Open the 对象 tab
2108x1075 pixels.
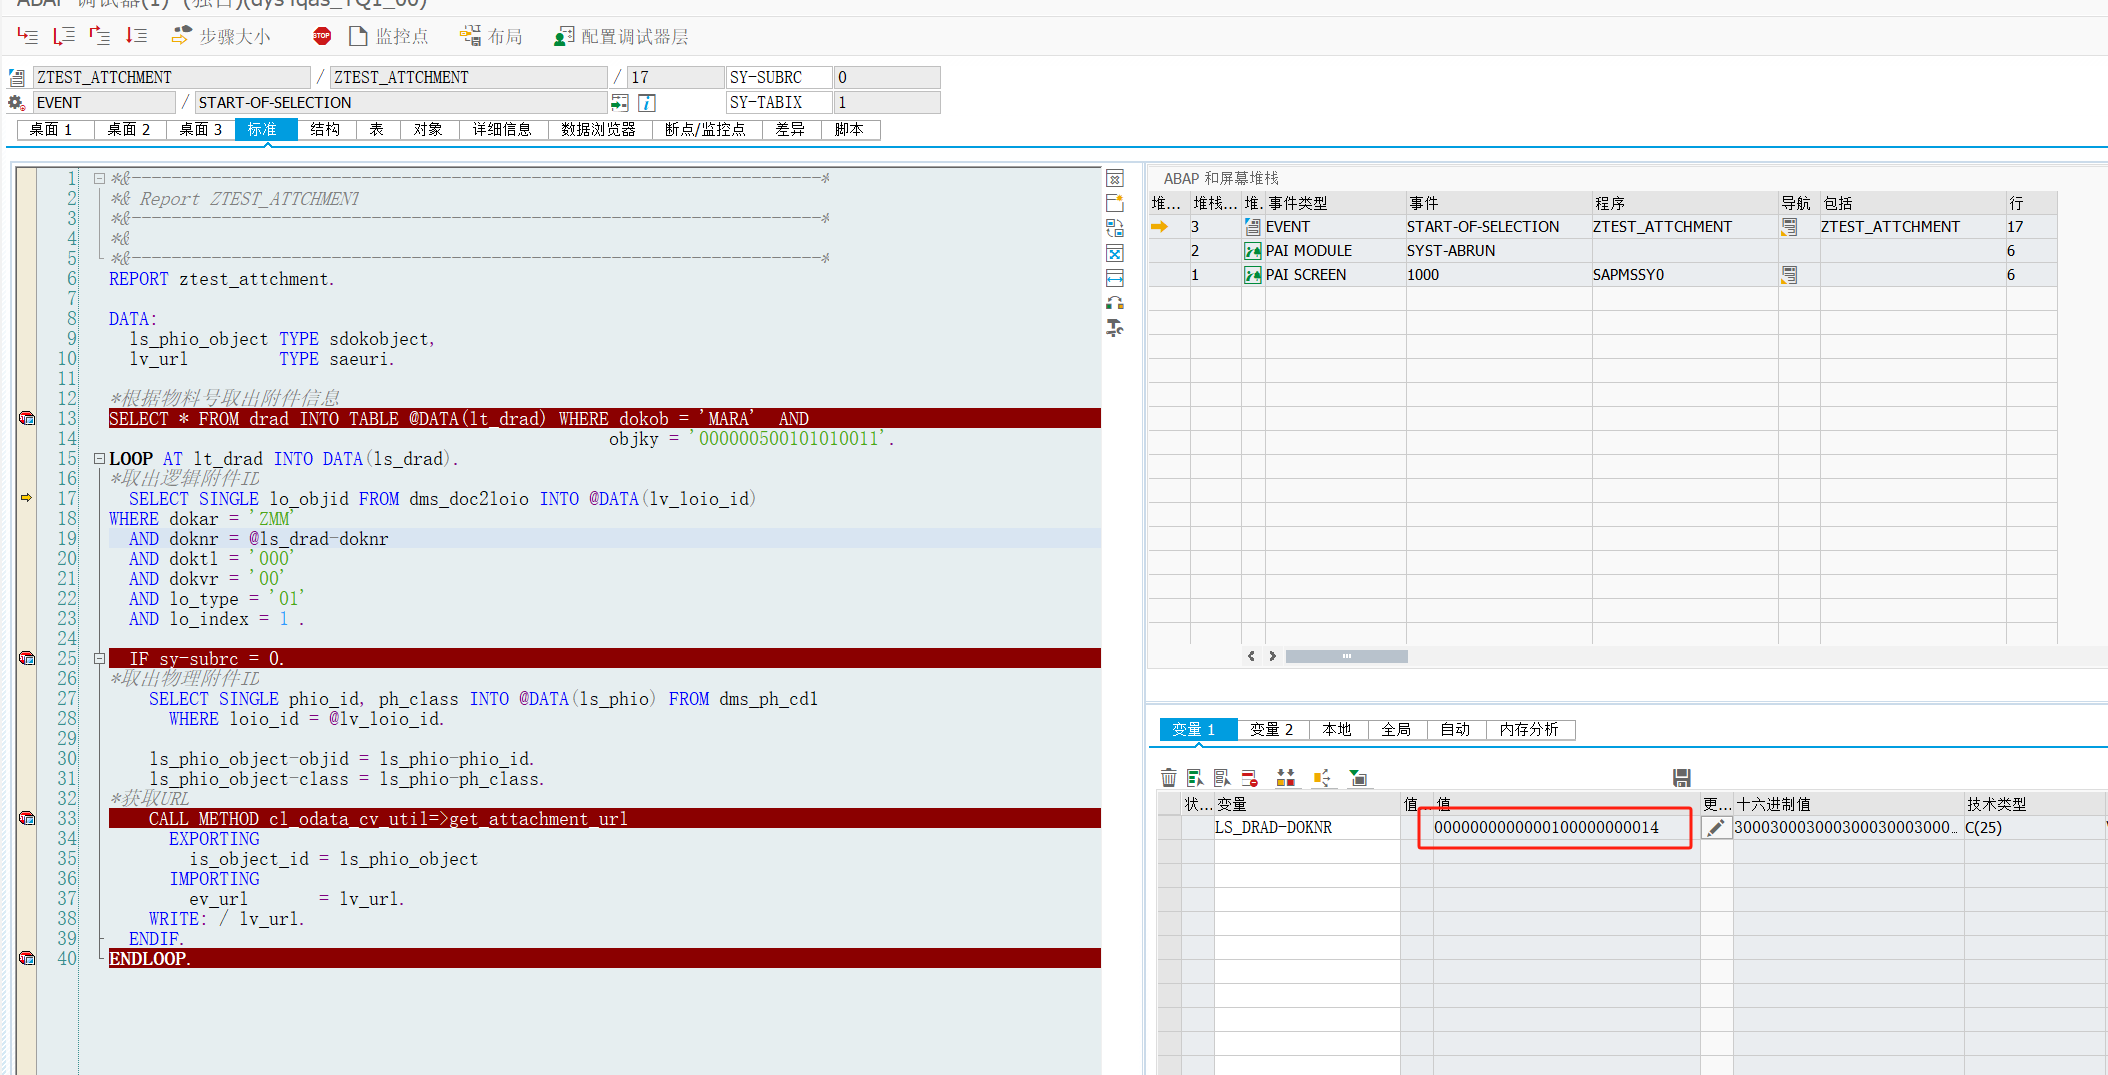click(x=429, y=129)
